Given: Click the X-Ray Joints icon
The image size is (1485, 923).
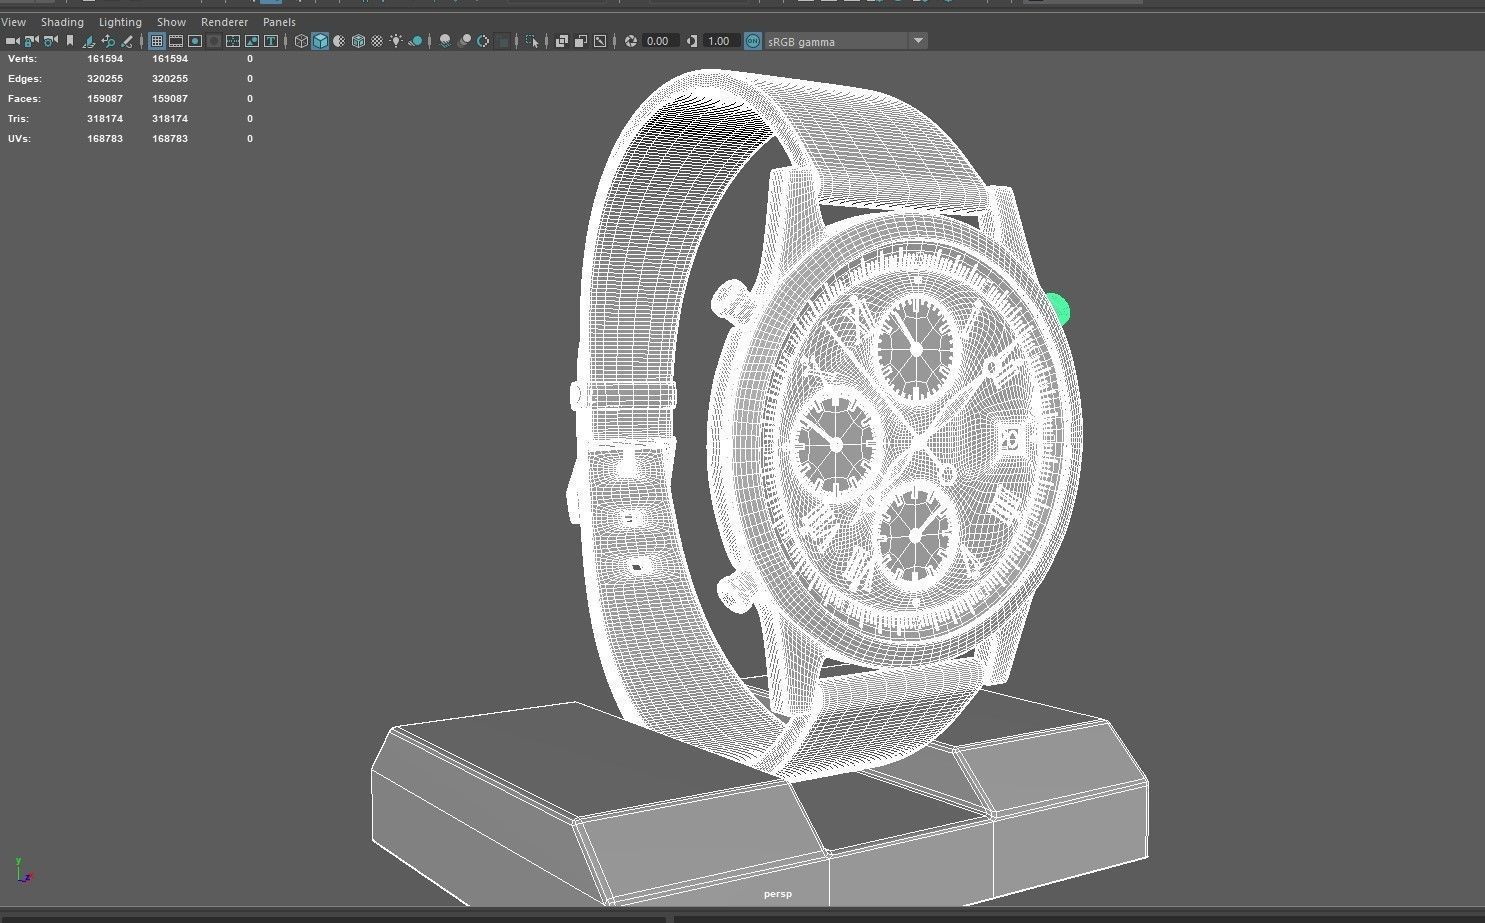Looking at the screenshot, I should point(600,41).
